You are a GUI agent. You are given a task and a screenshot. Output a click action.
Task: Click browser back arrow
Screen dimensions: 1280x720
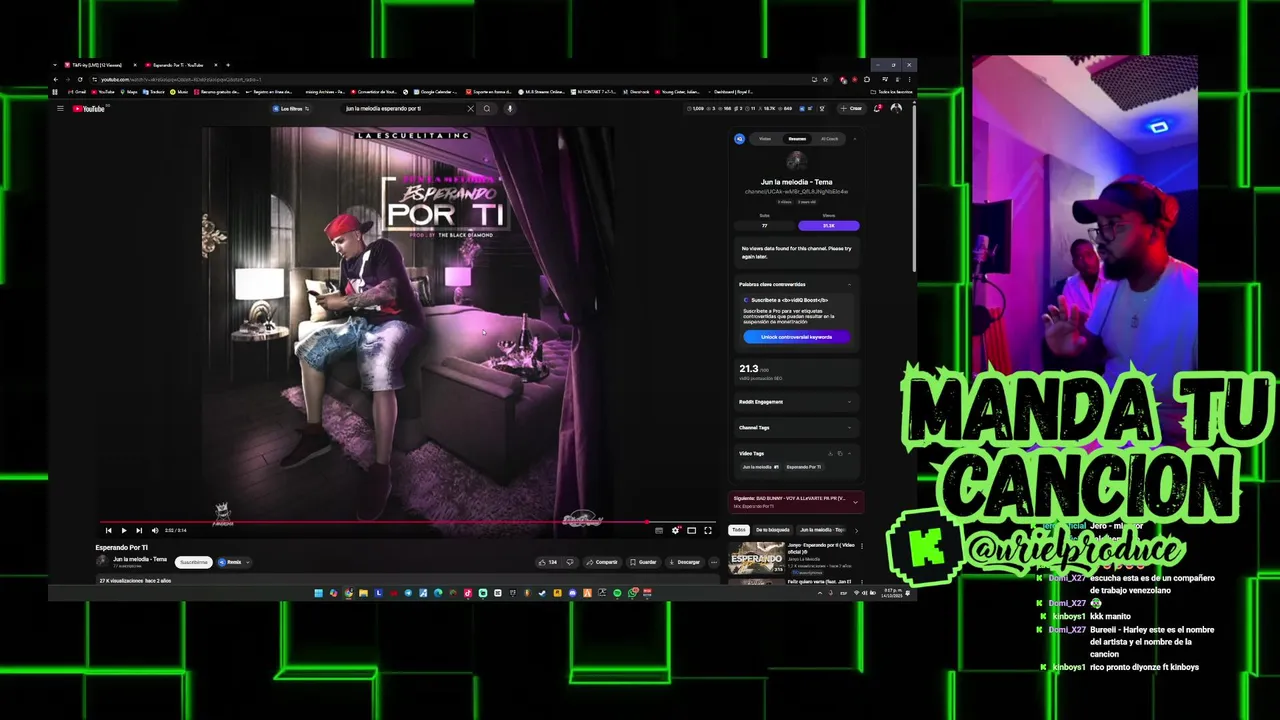(56, 79)
